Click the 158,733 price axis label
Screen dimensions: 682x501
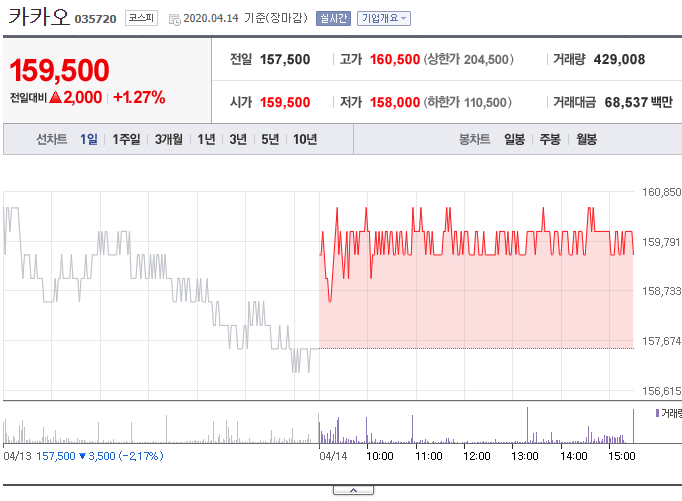[662, 291]
